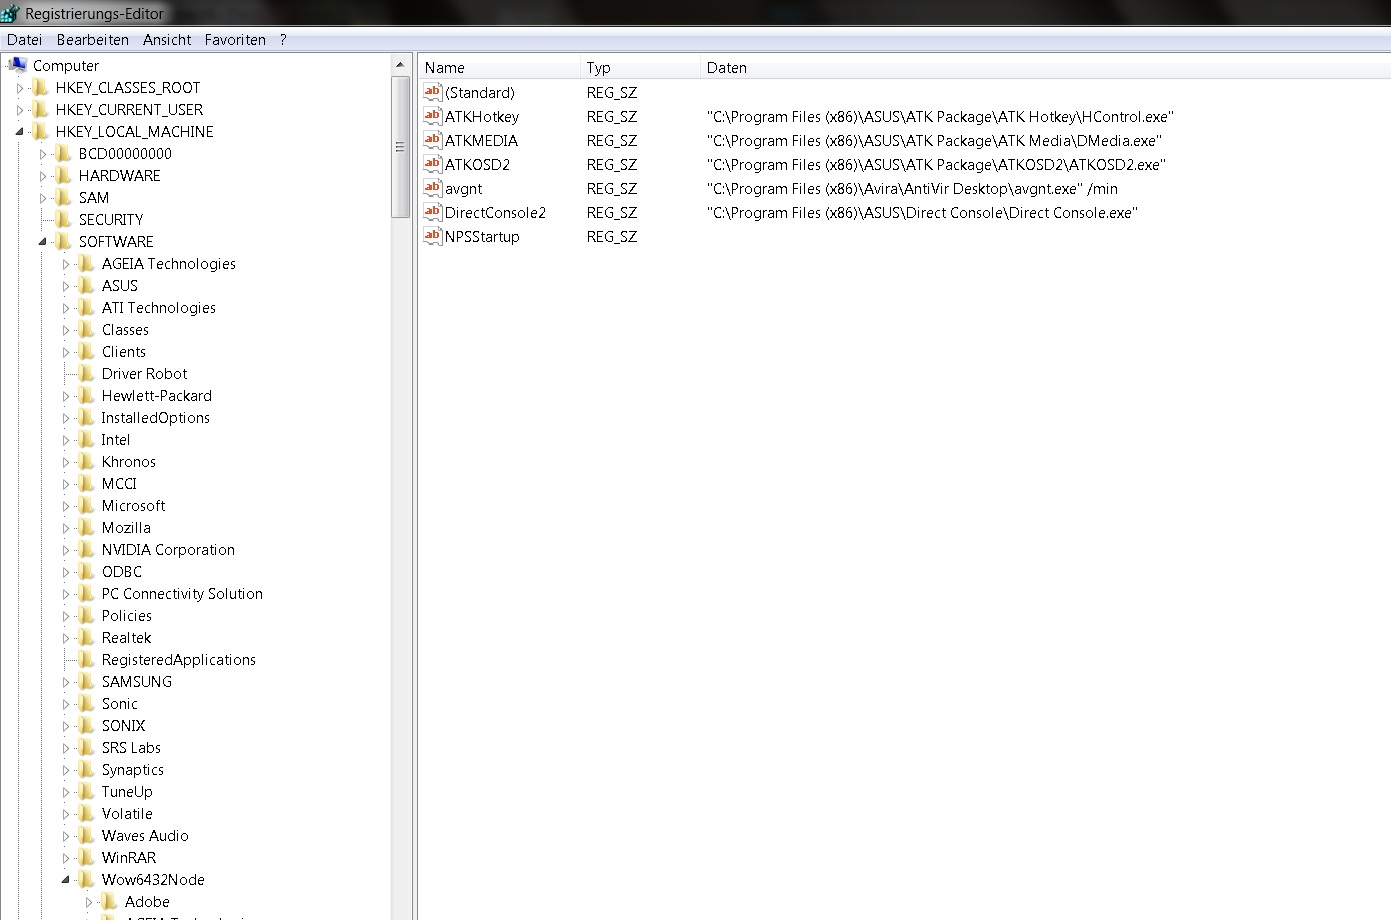Select the Driver Robot key

pos(144,373)
